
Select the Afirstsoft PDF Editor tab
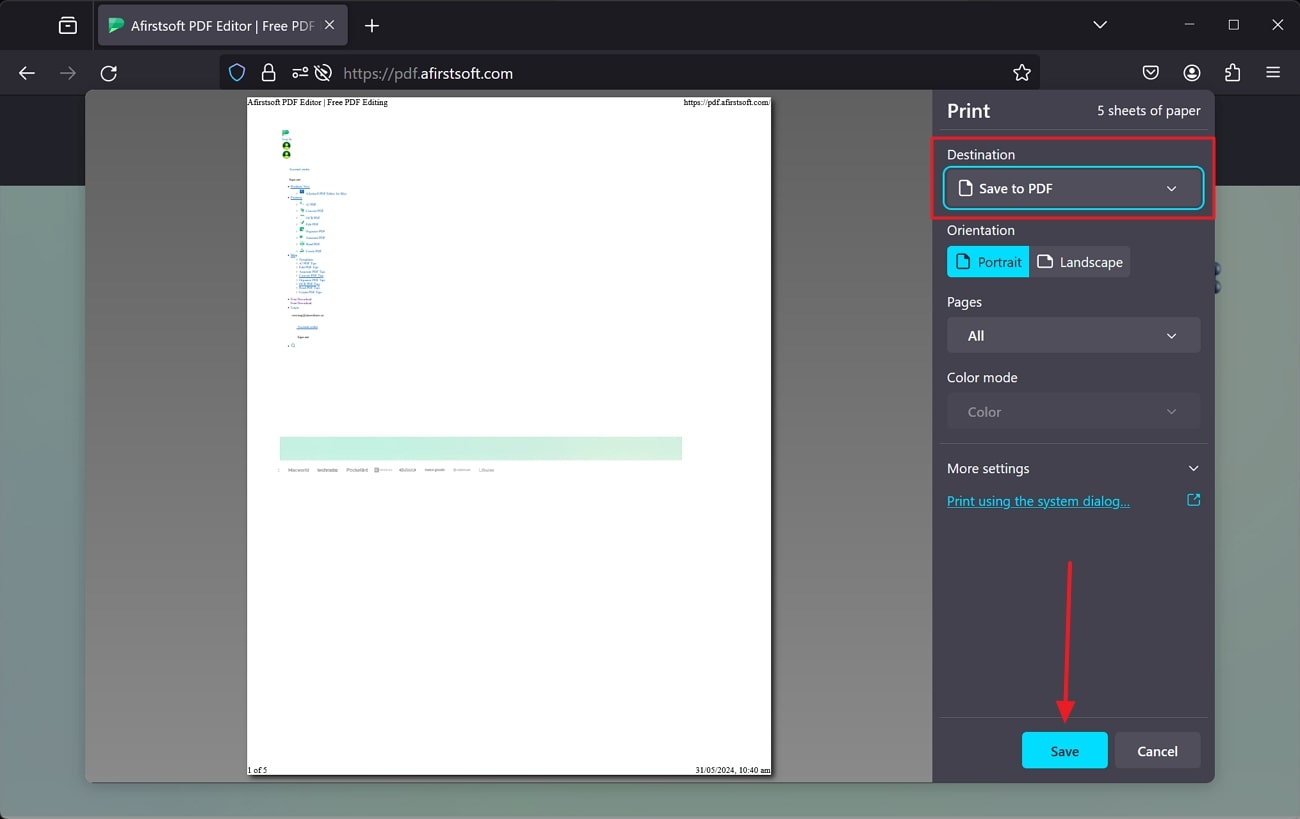point(223,25)
